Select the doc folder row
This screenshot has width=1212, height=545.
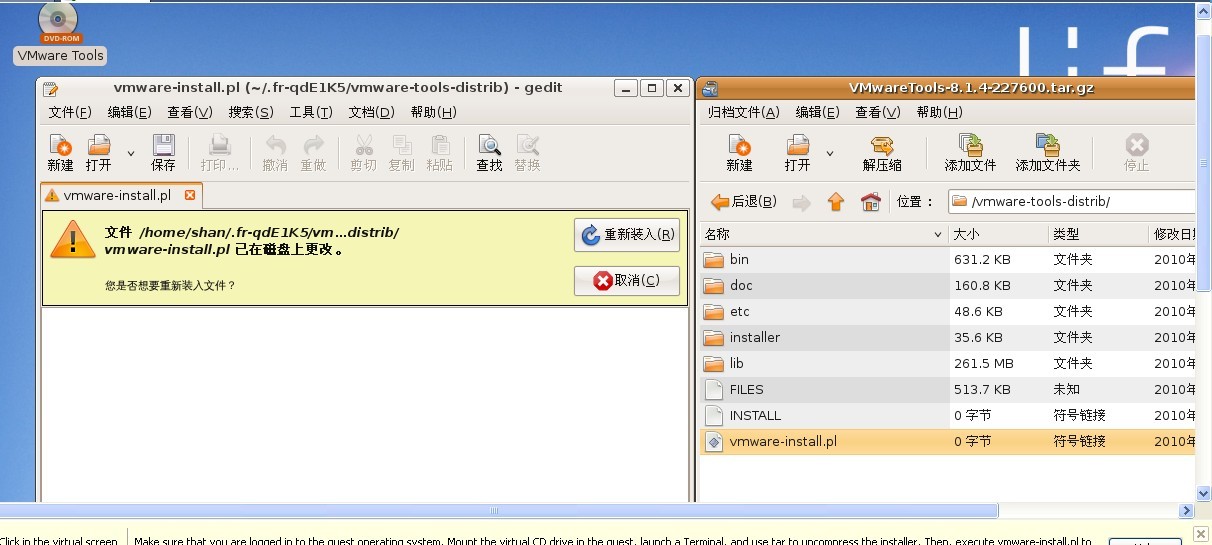(x=947, y=285)
